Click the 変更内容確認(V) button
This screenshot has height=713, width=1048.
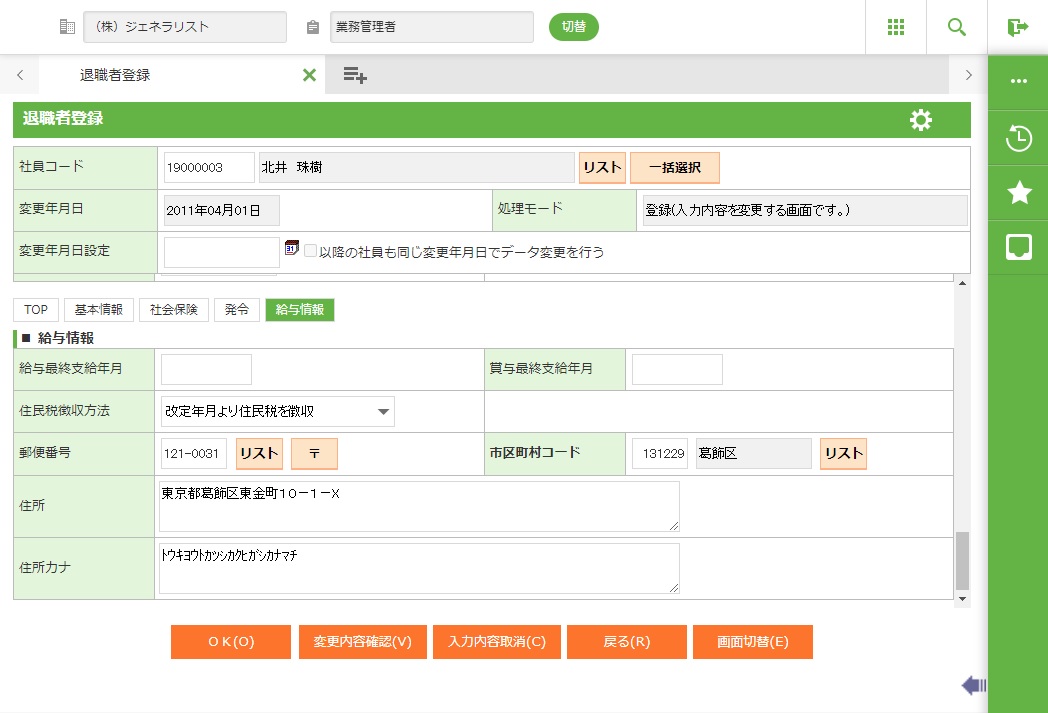point(362,642)
